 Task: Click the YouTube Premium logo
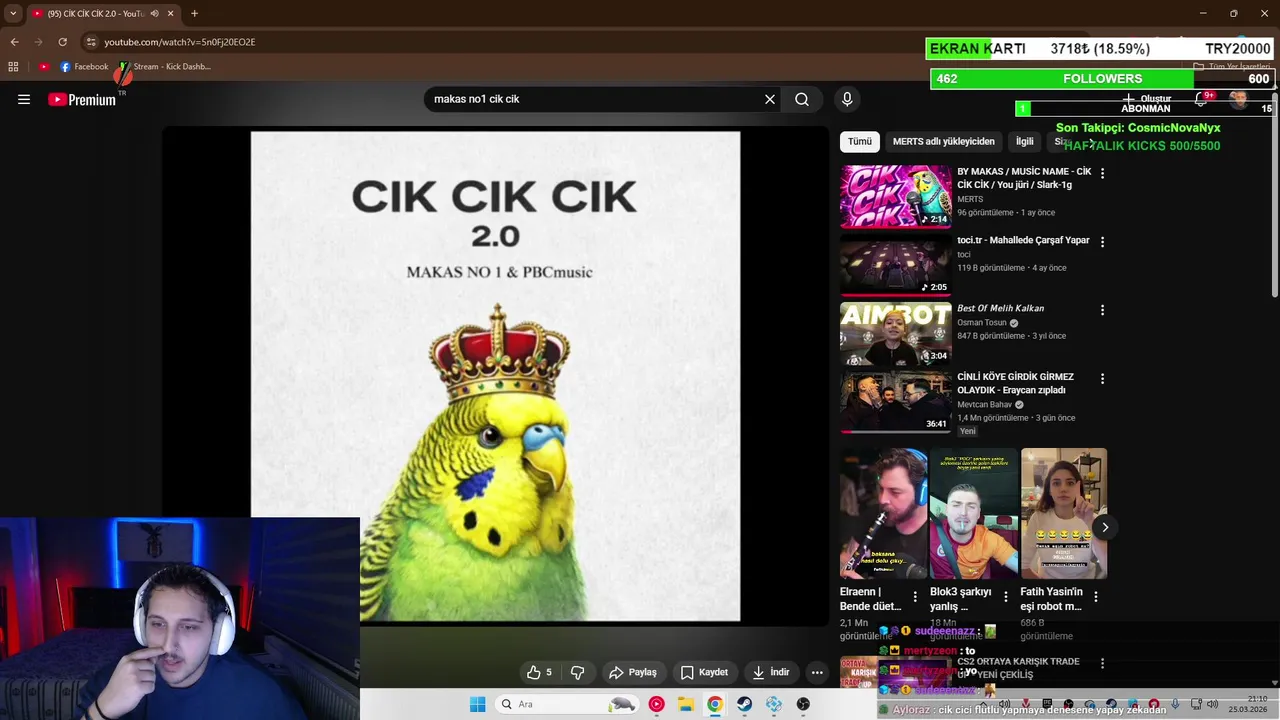(x=82, y=99)
